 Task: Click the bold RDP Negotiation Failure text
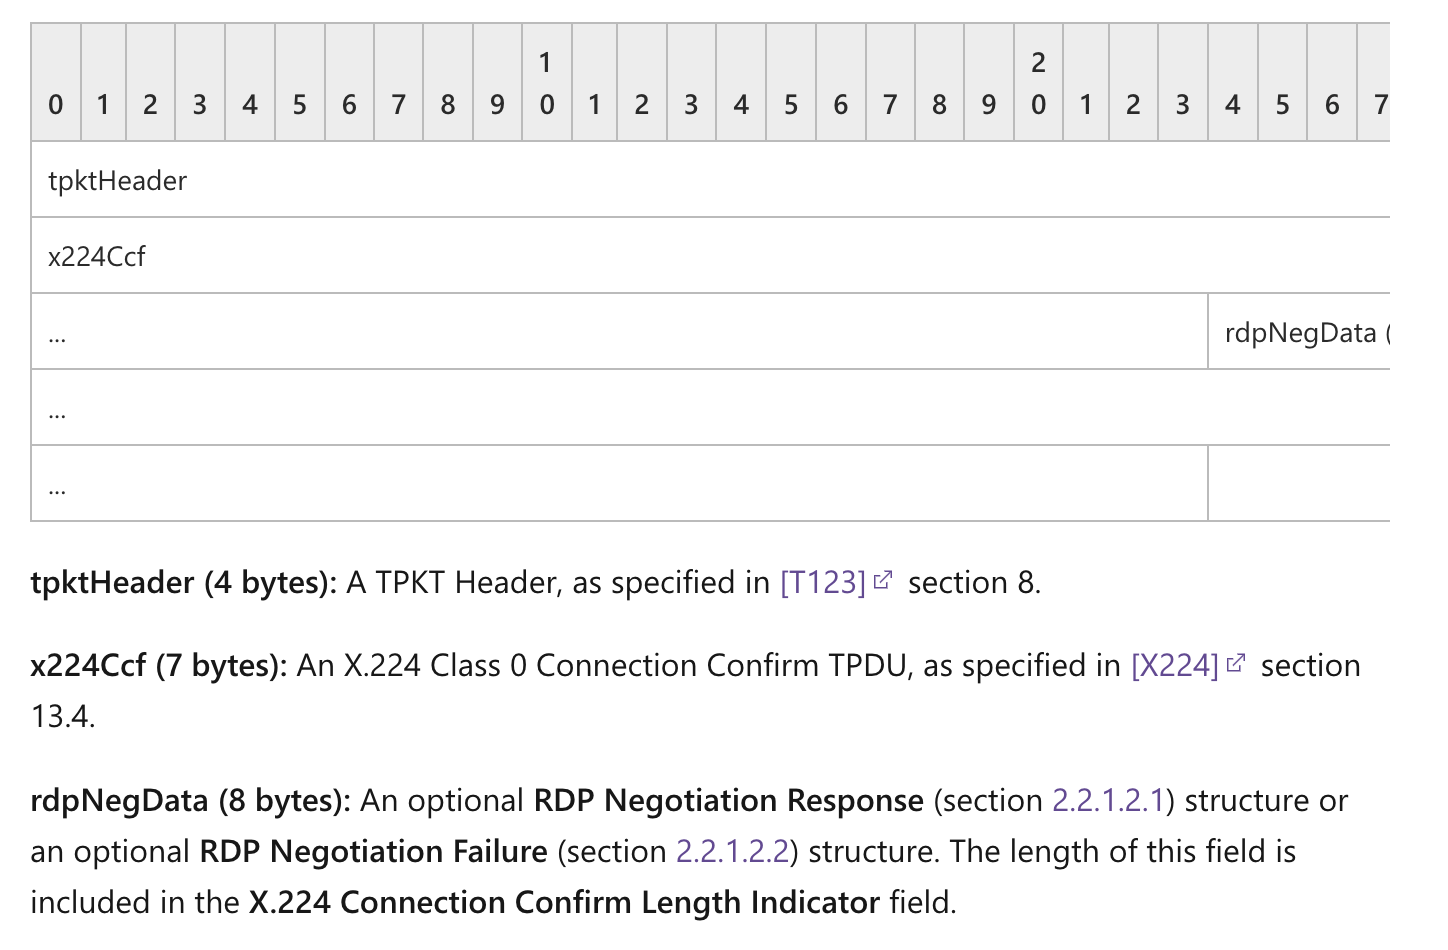[x=374, y=851]
